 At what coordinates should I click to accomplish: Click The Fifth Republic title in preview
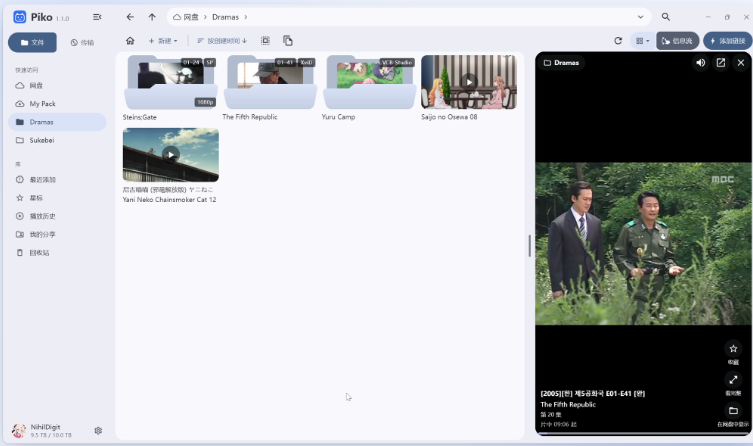pos(568,405)
